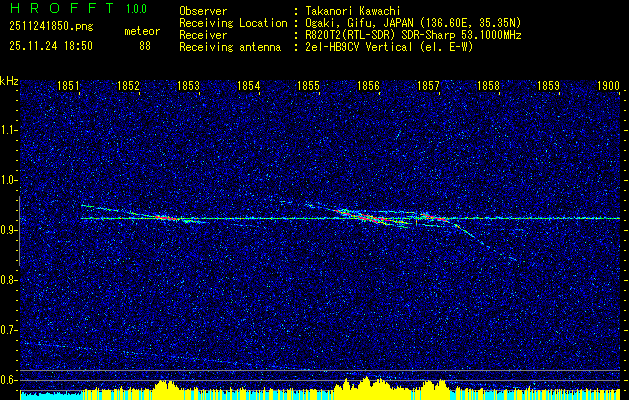Click observer name Takanori Kawachi
This screenshot has width=629, height=400.
352,11
